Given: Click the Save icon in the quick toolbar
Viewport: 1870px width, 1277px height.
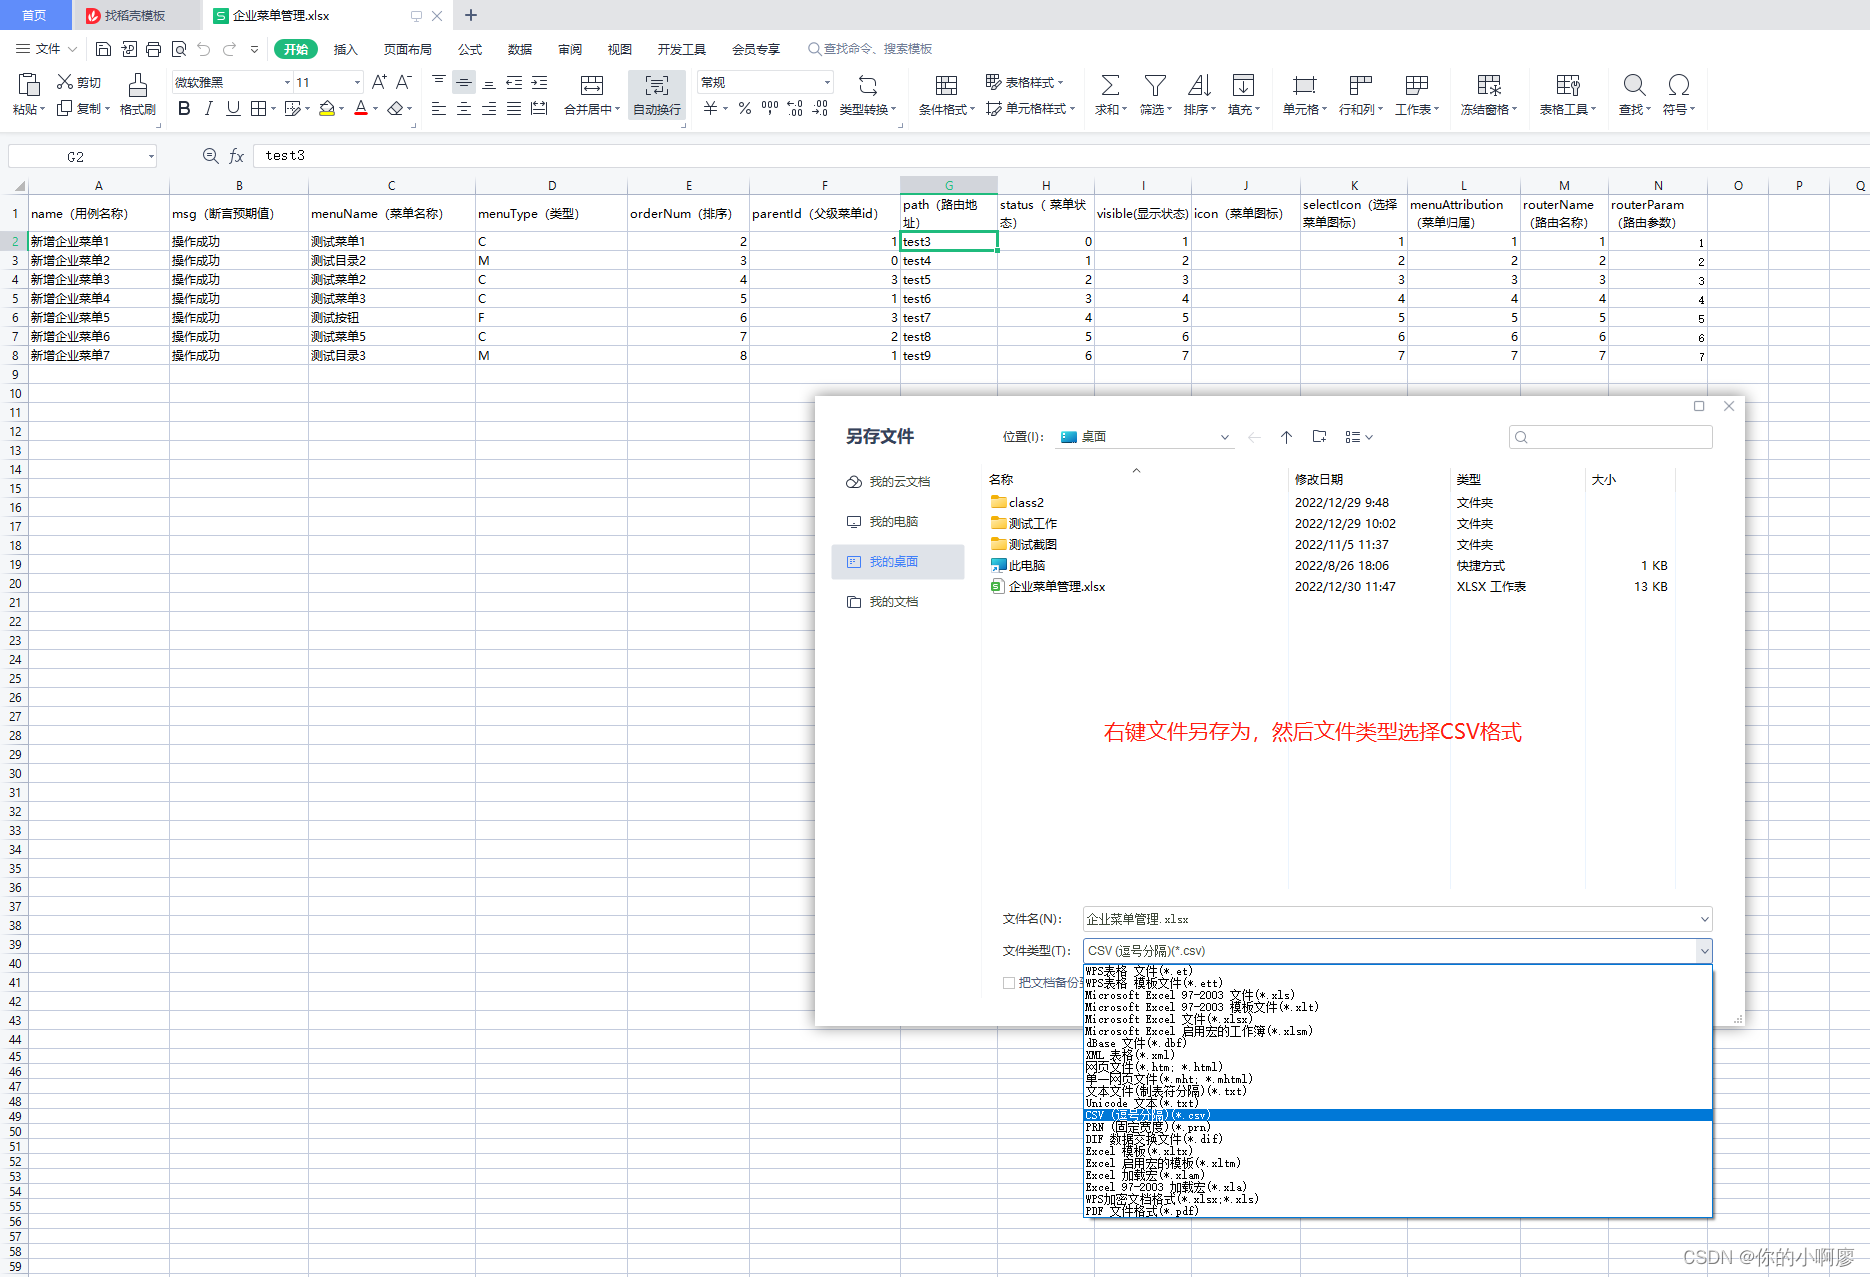Looking at the screenshot, I should click(103, 49).
